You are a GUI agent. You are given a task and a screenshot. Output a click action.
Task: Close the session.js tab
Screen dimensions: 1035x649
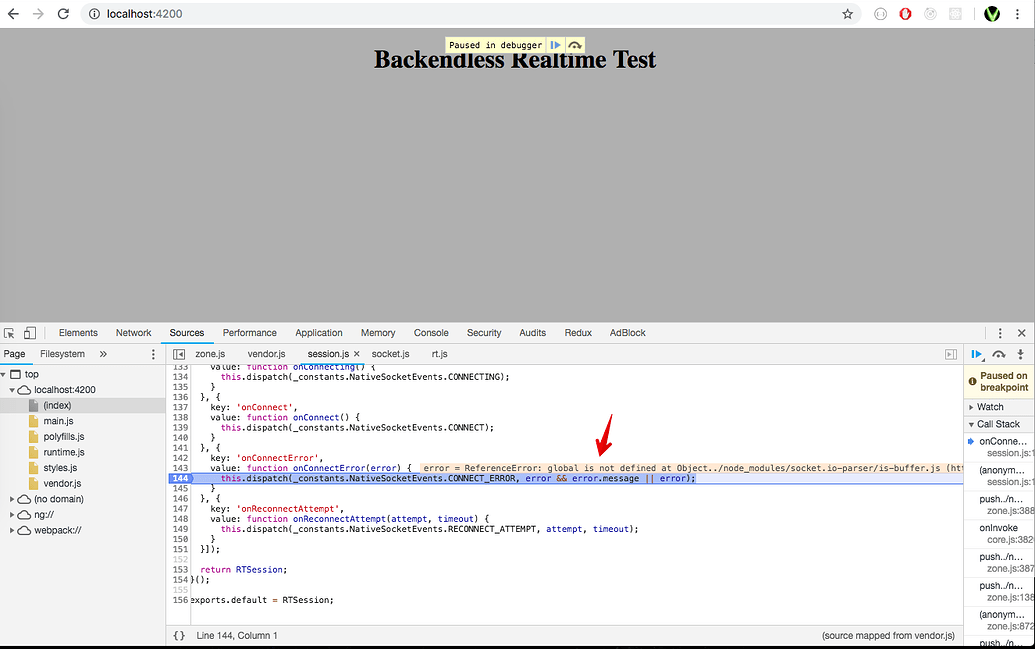click(356, 353)
